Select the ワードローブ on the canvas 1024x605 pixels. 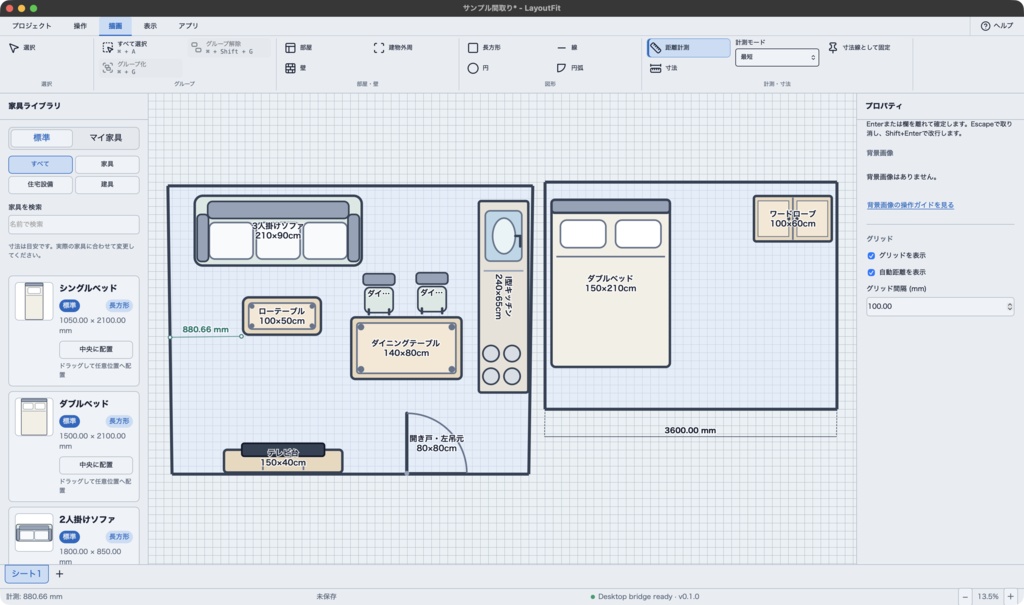[x=793, y=219]
